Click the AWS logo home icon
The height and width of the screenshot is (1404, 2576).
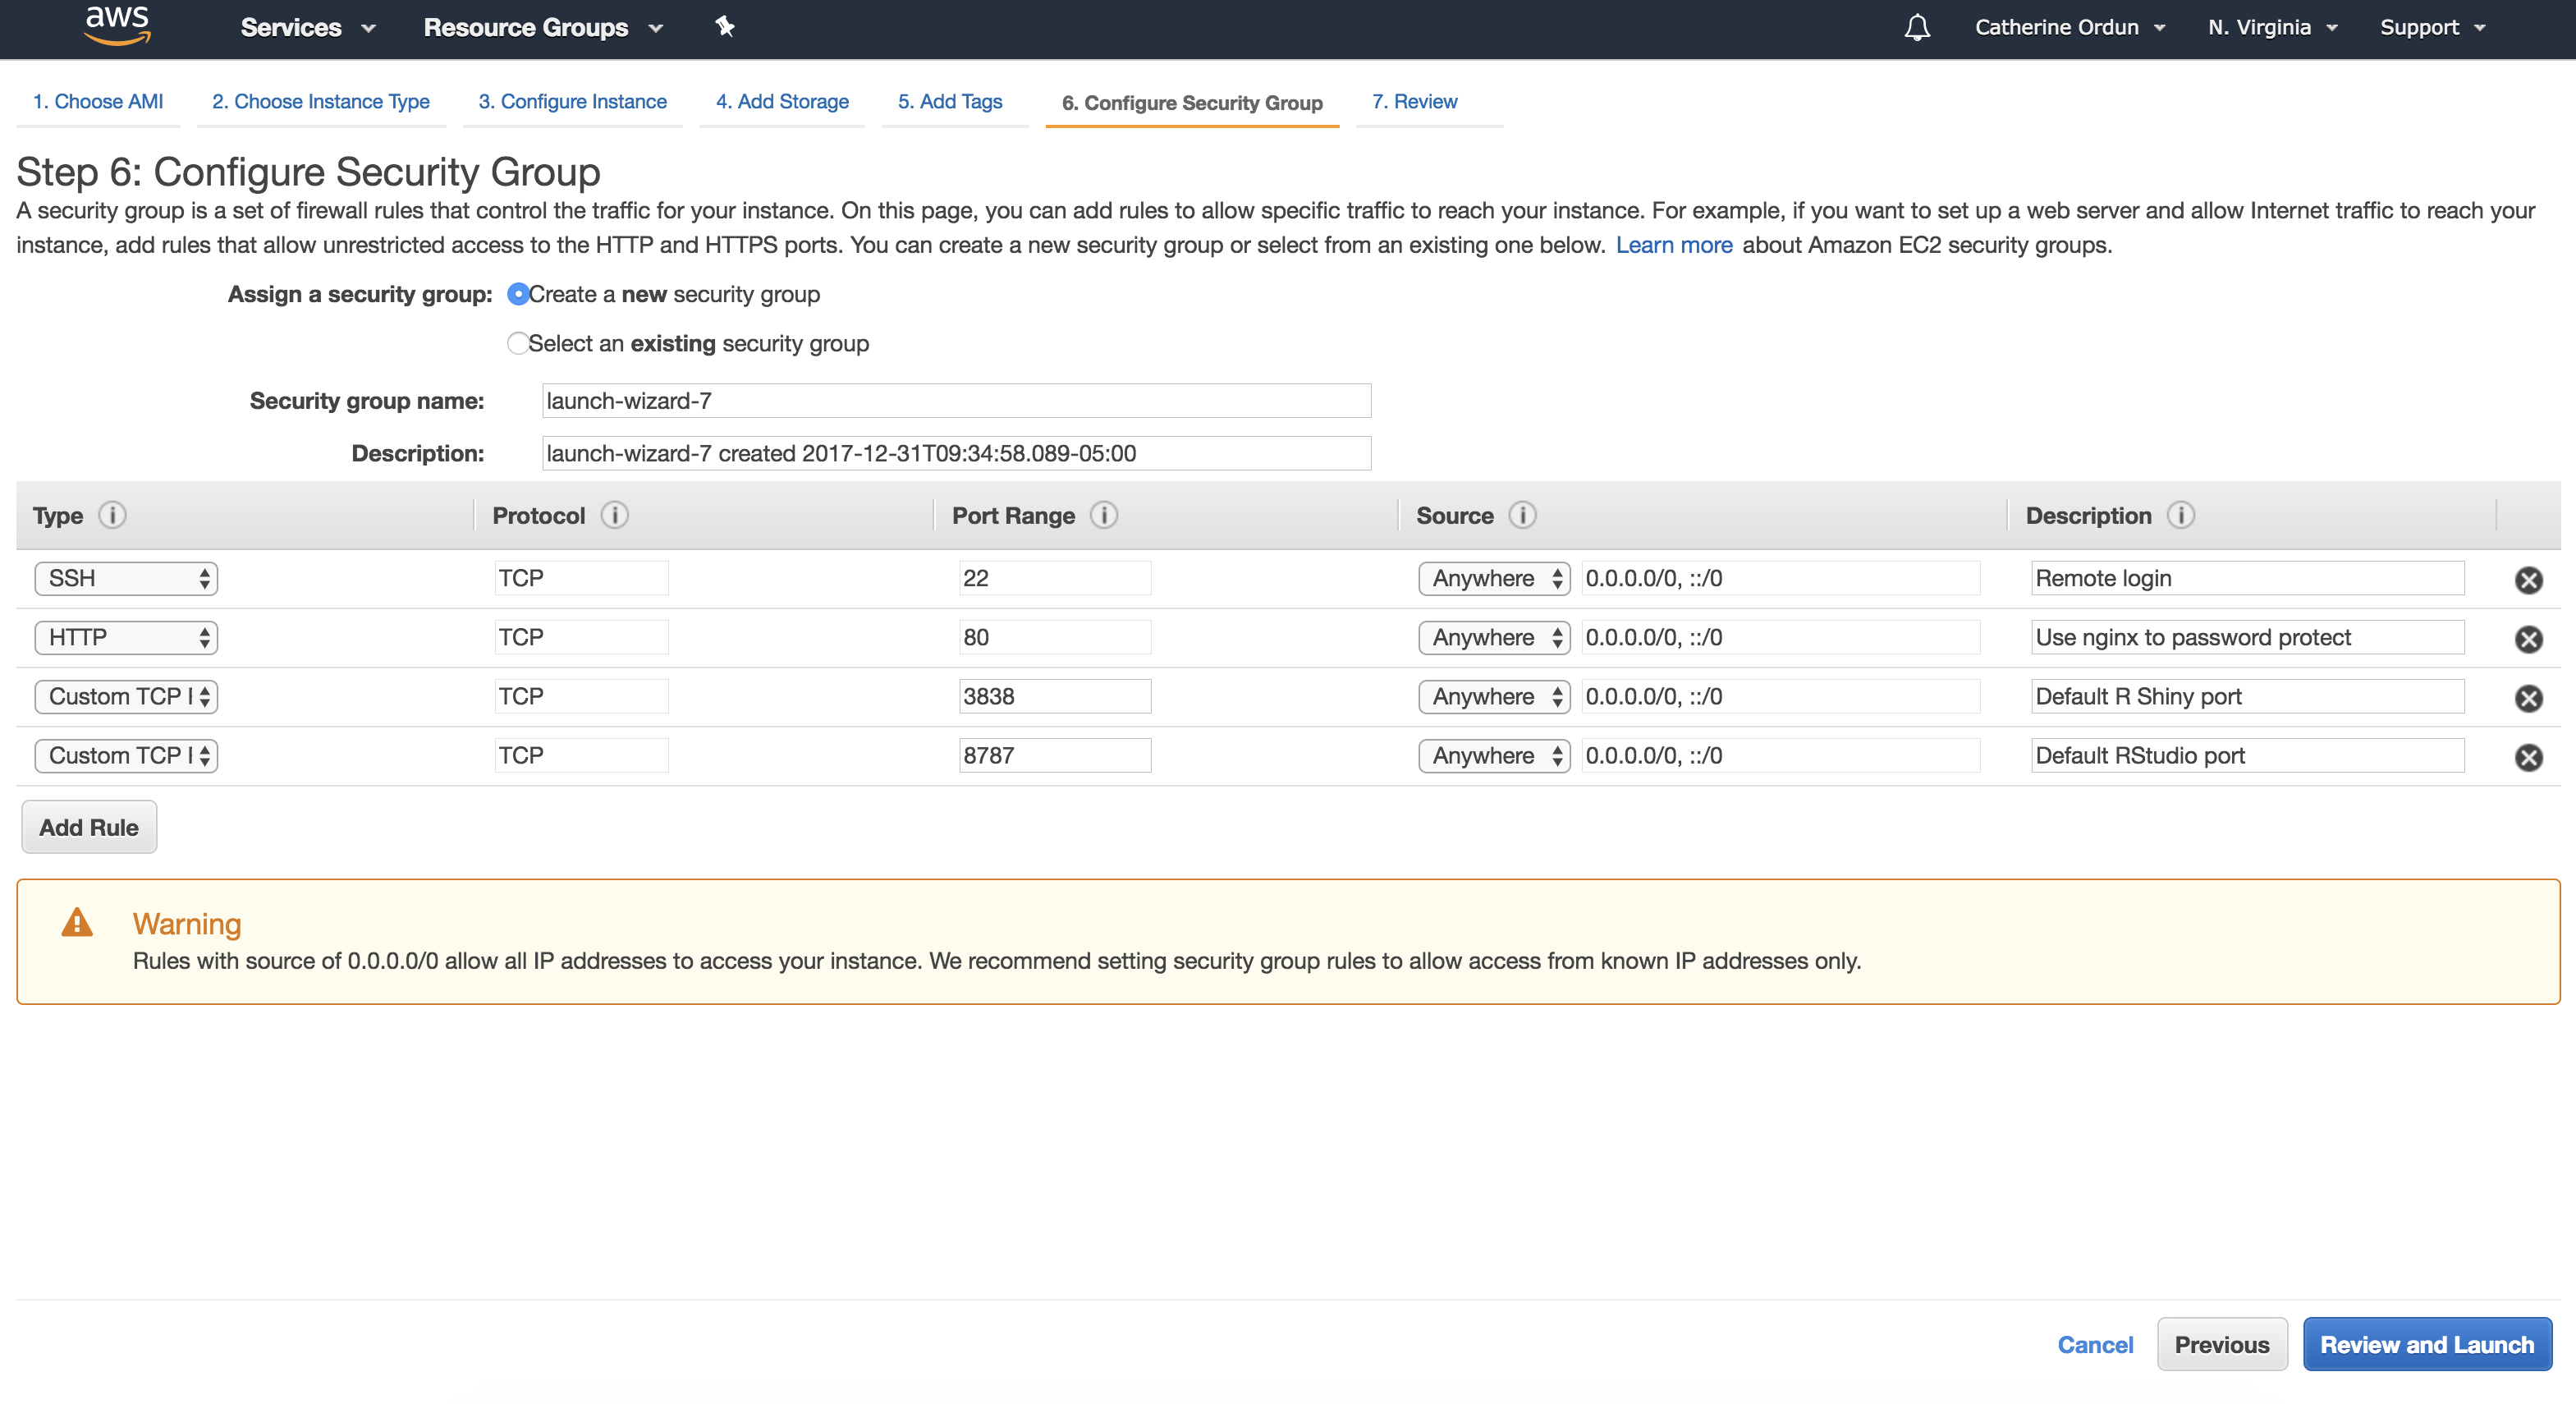click(x=117, y=26)
